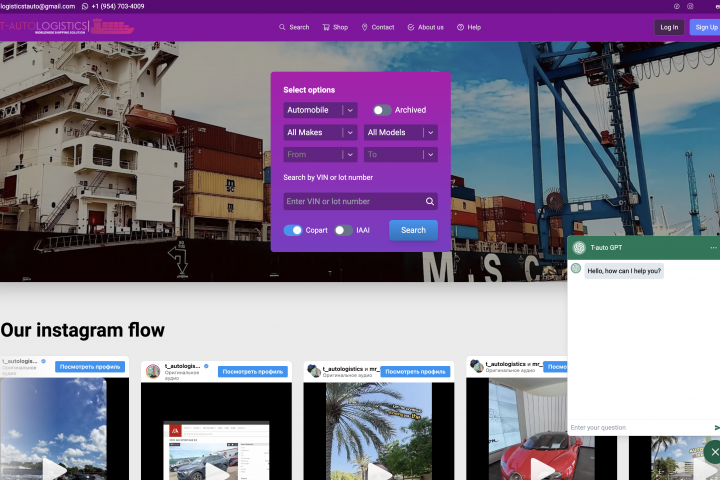Click the T-Autologistics ship logo
The width and height of the screenshot is (720, 480).
click(67, 27)
